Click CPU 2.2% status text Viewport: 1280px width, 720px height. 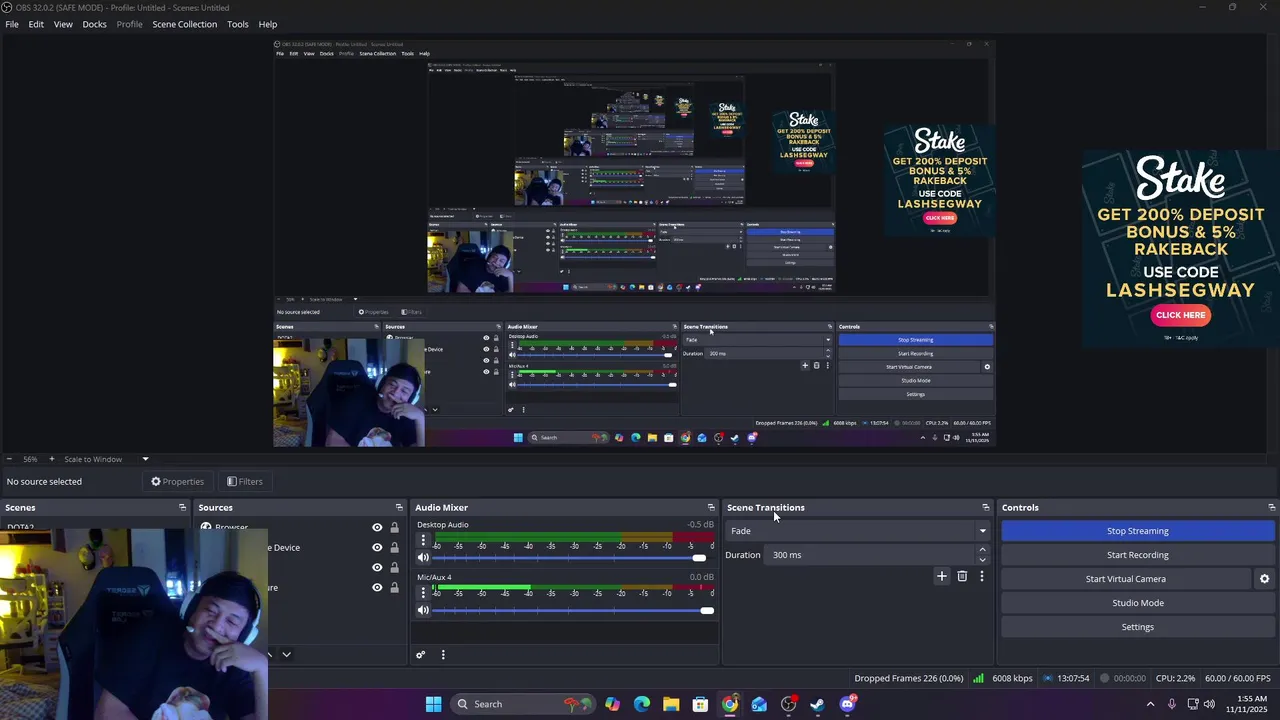coord(1176,678)
